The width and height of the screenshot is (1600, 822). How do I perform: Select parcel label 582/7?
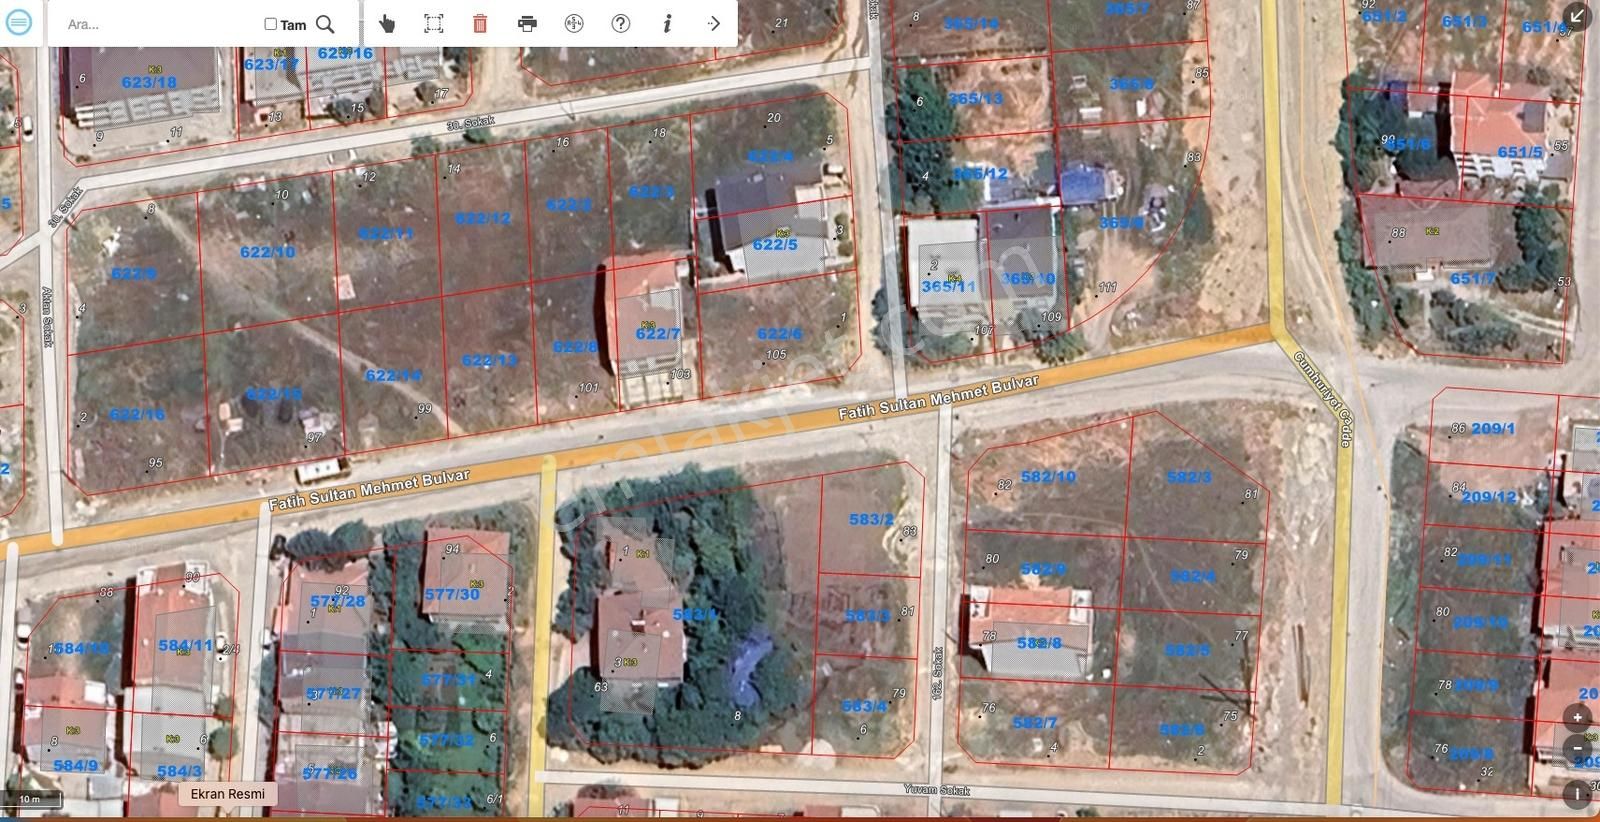point(1035,722)
